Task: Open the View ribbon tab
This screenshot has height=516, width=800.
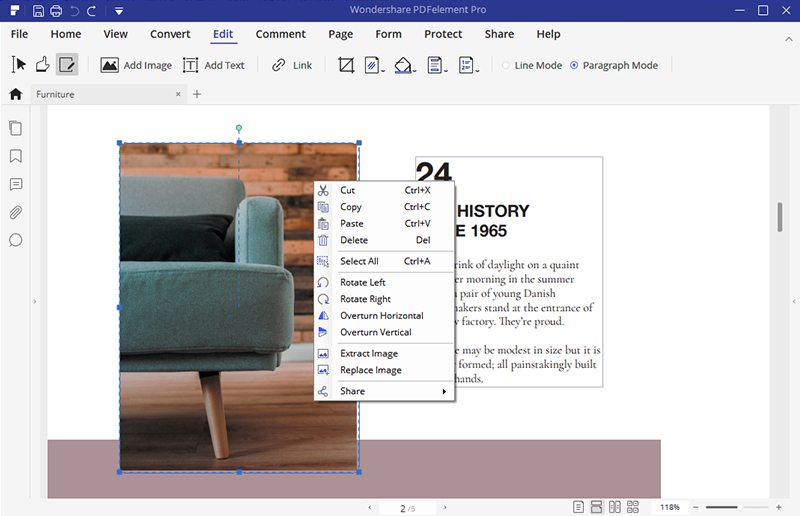Action: click(x=115, y=34)
